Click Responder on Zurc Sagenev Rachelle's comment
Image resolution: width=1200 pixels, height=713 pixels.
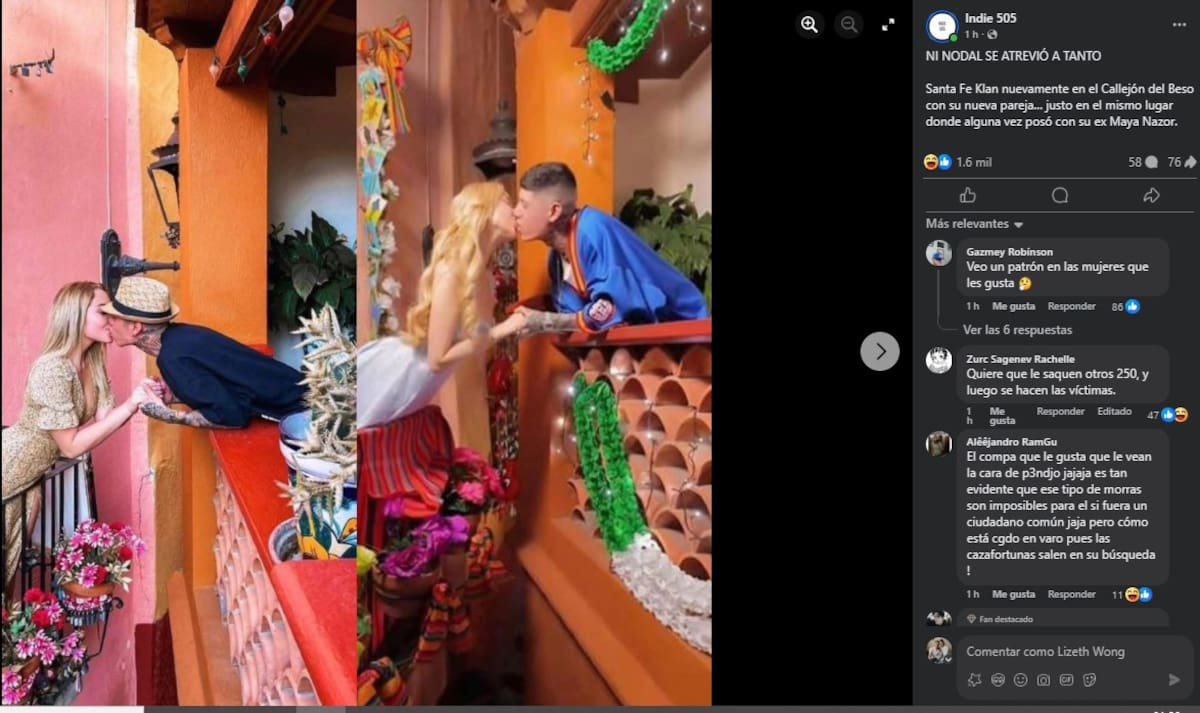click(1060, 411)
